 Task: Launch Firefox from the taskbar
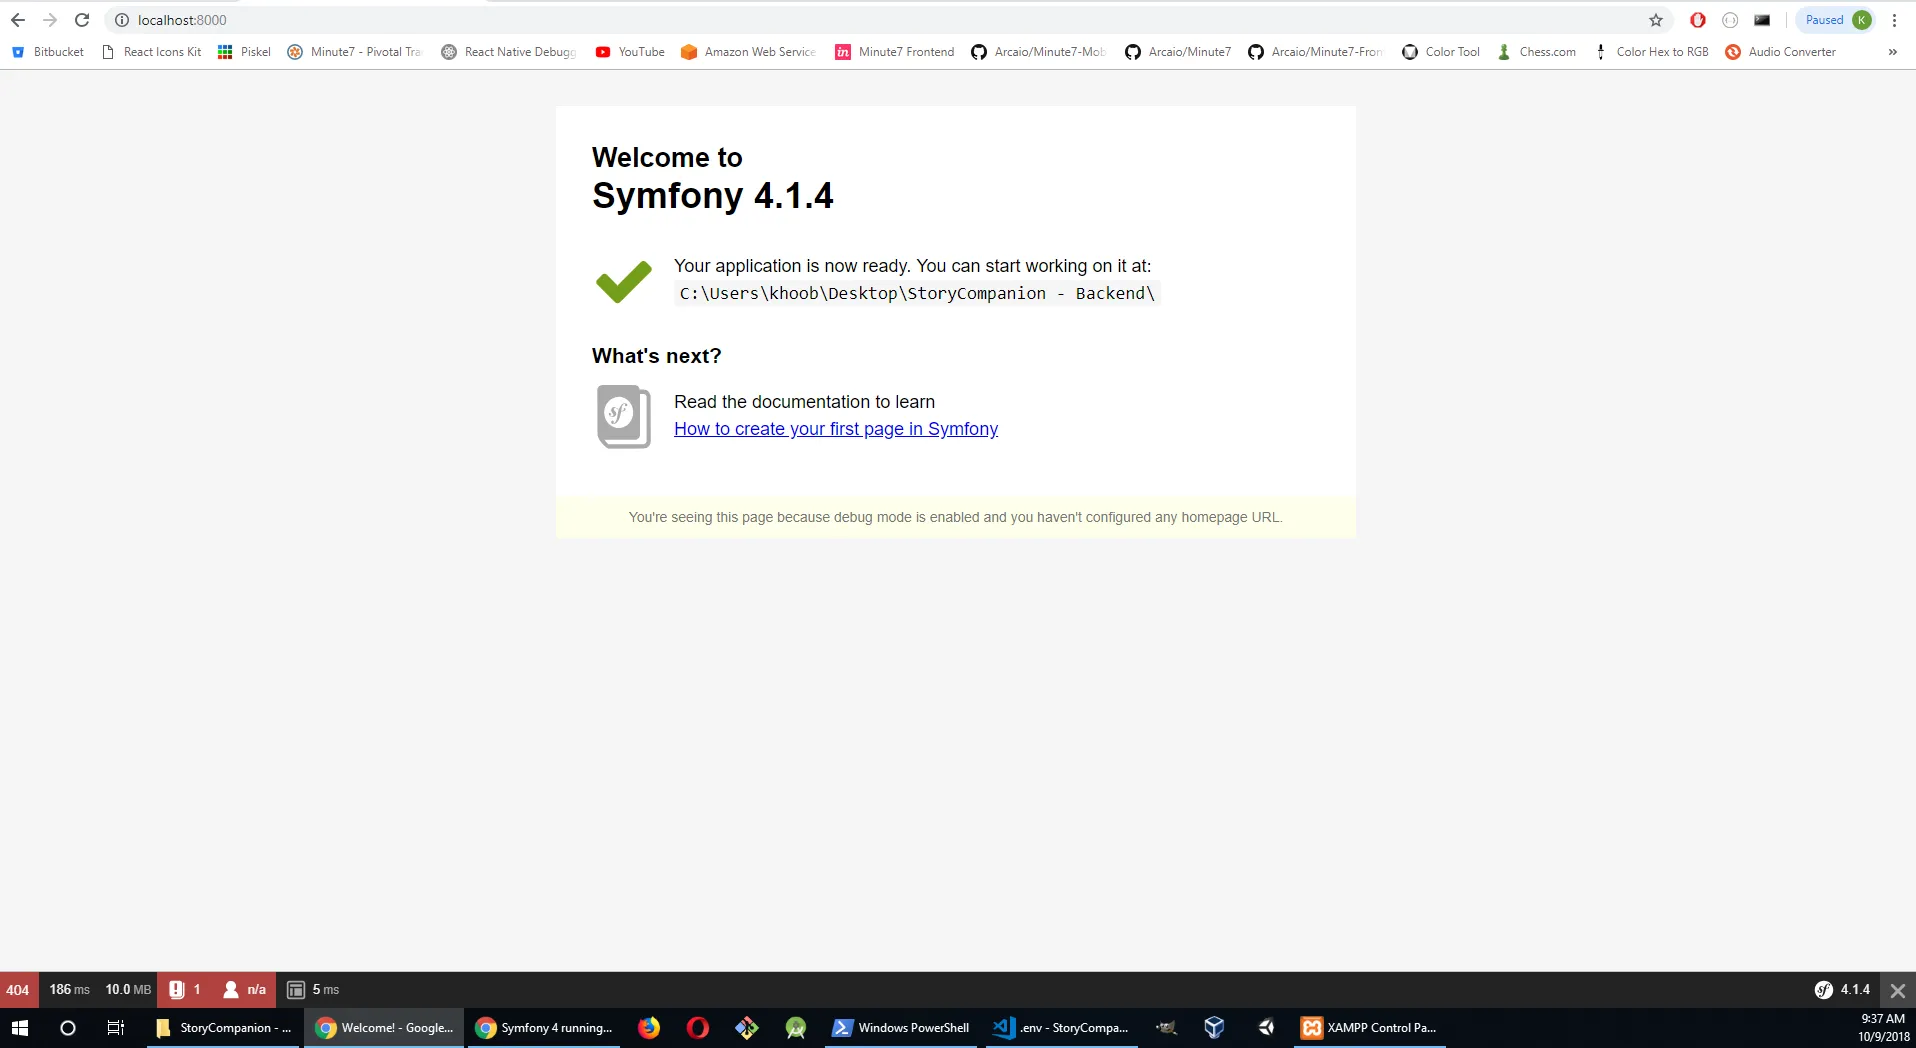[649, 1028]
